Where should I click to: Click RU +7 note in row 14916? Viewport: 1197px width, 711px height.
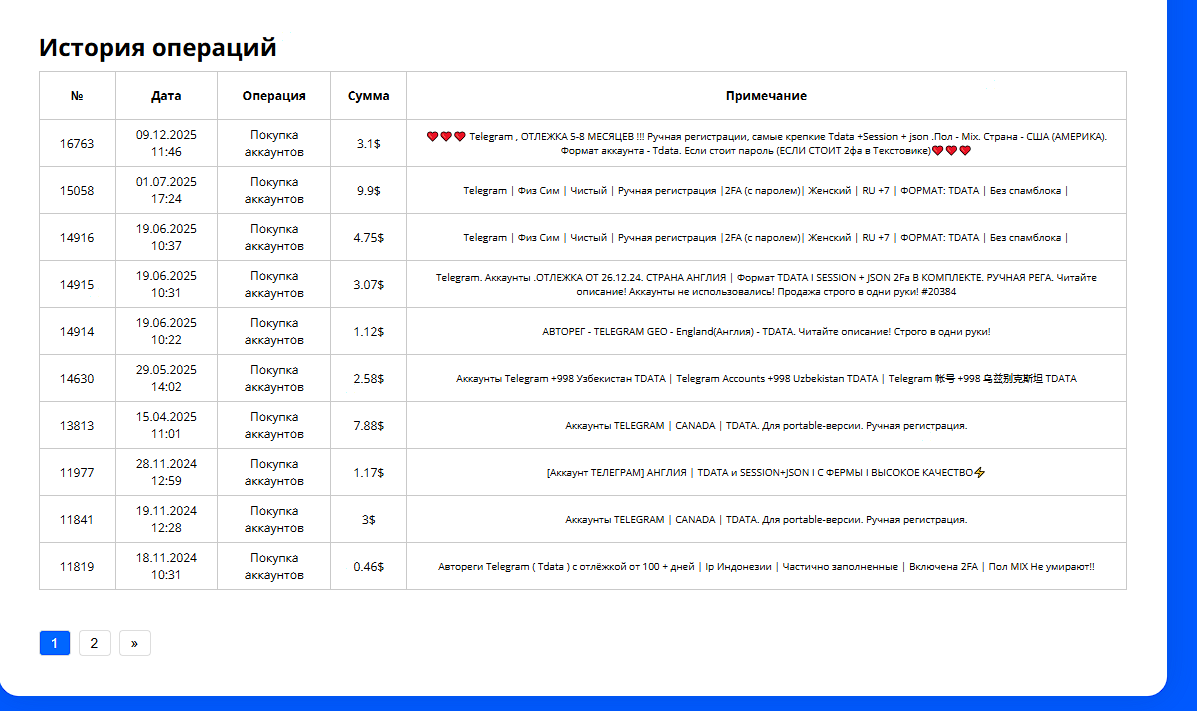766,238
